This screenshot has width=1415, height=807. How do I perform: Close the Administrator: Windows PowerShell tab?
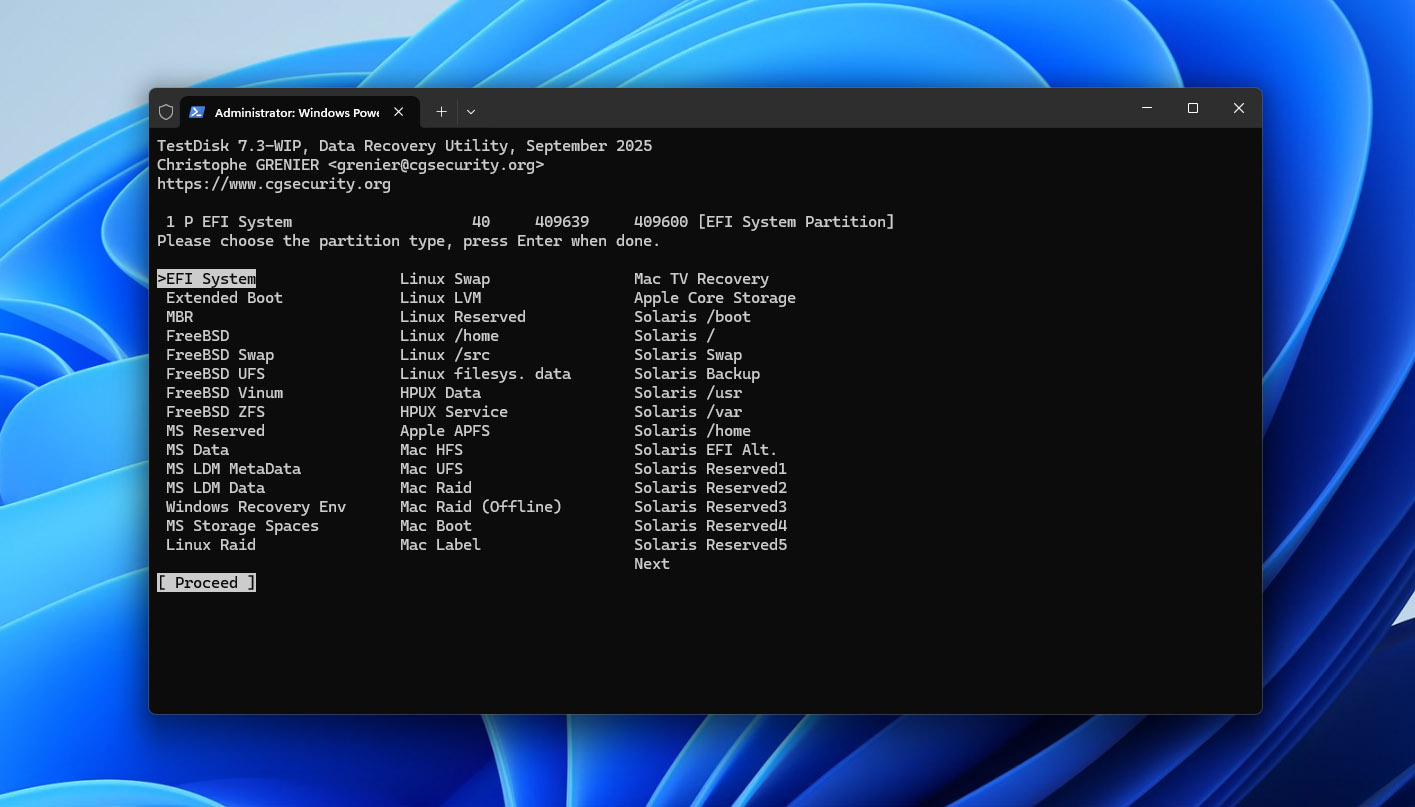[x=398, y=112]
